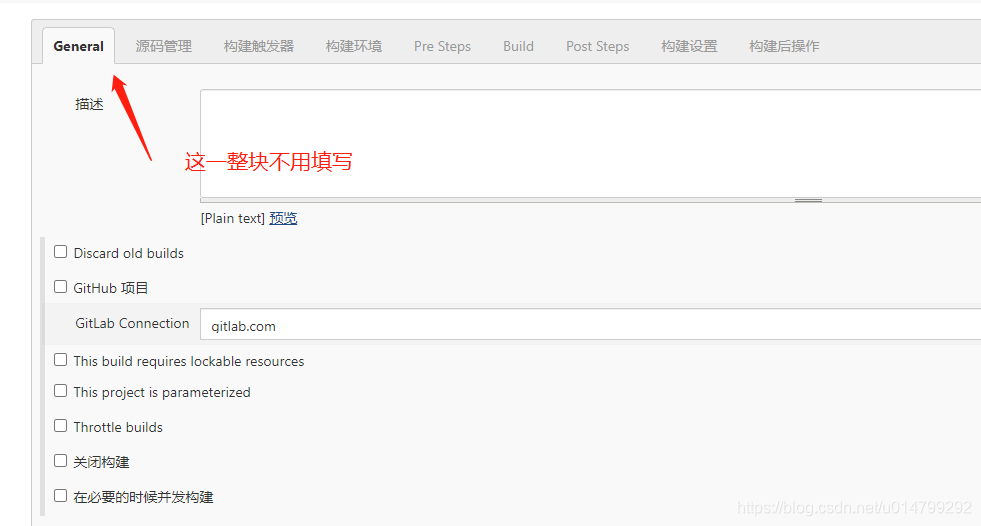The image size is (981, 526).
Task: Switch to Post Steps tab
Action: click(597, 46)
